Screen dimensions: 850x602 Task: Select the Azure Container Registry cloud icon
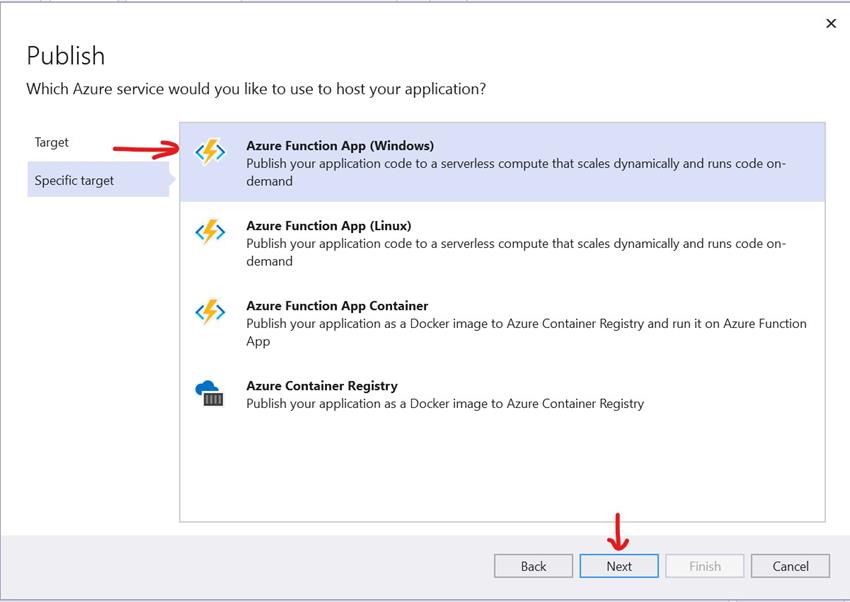(210, 392)
